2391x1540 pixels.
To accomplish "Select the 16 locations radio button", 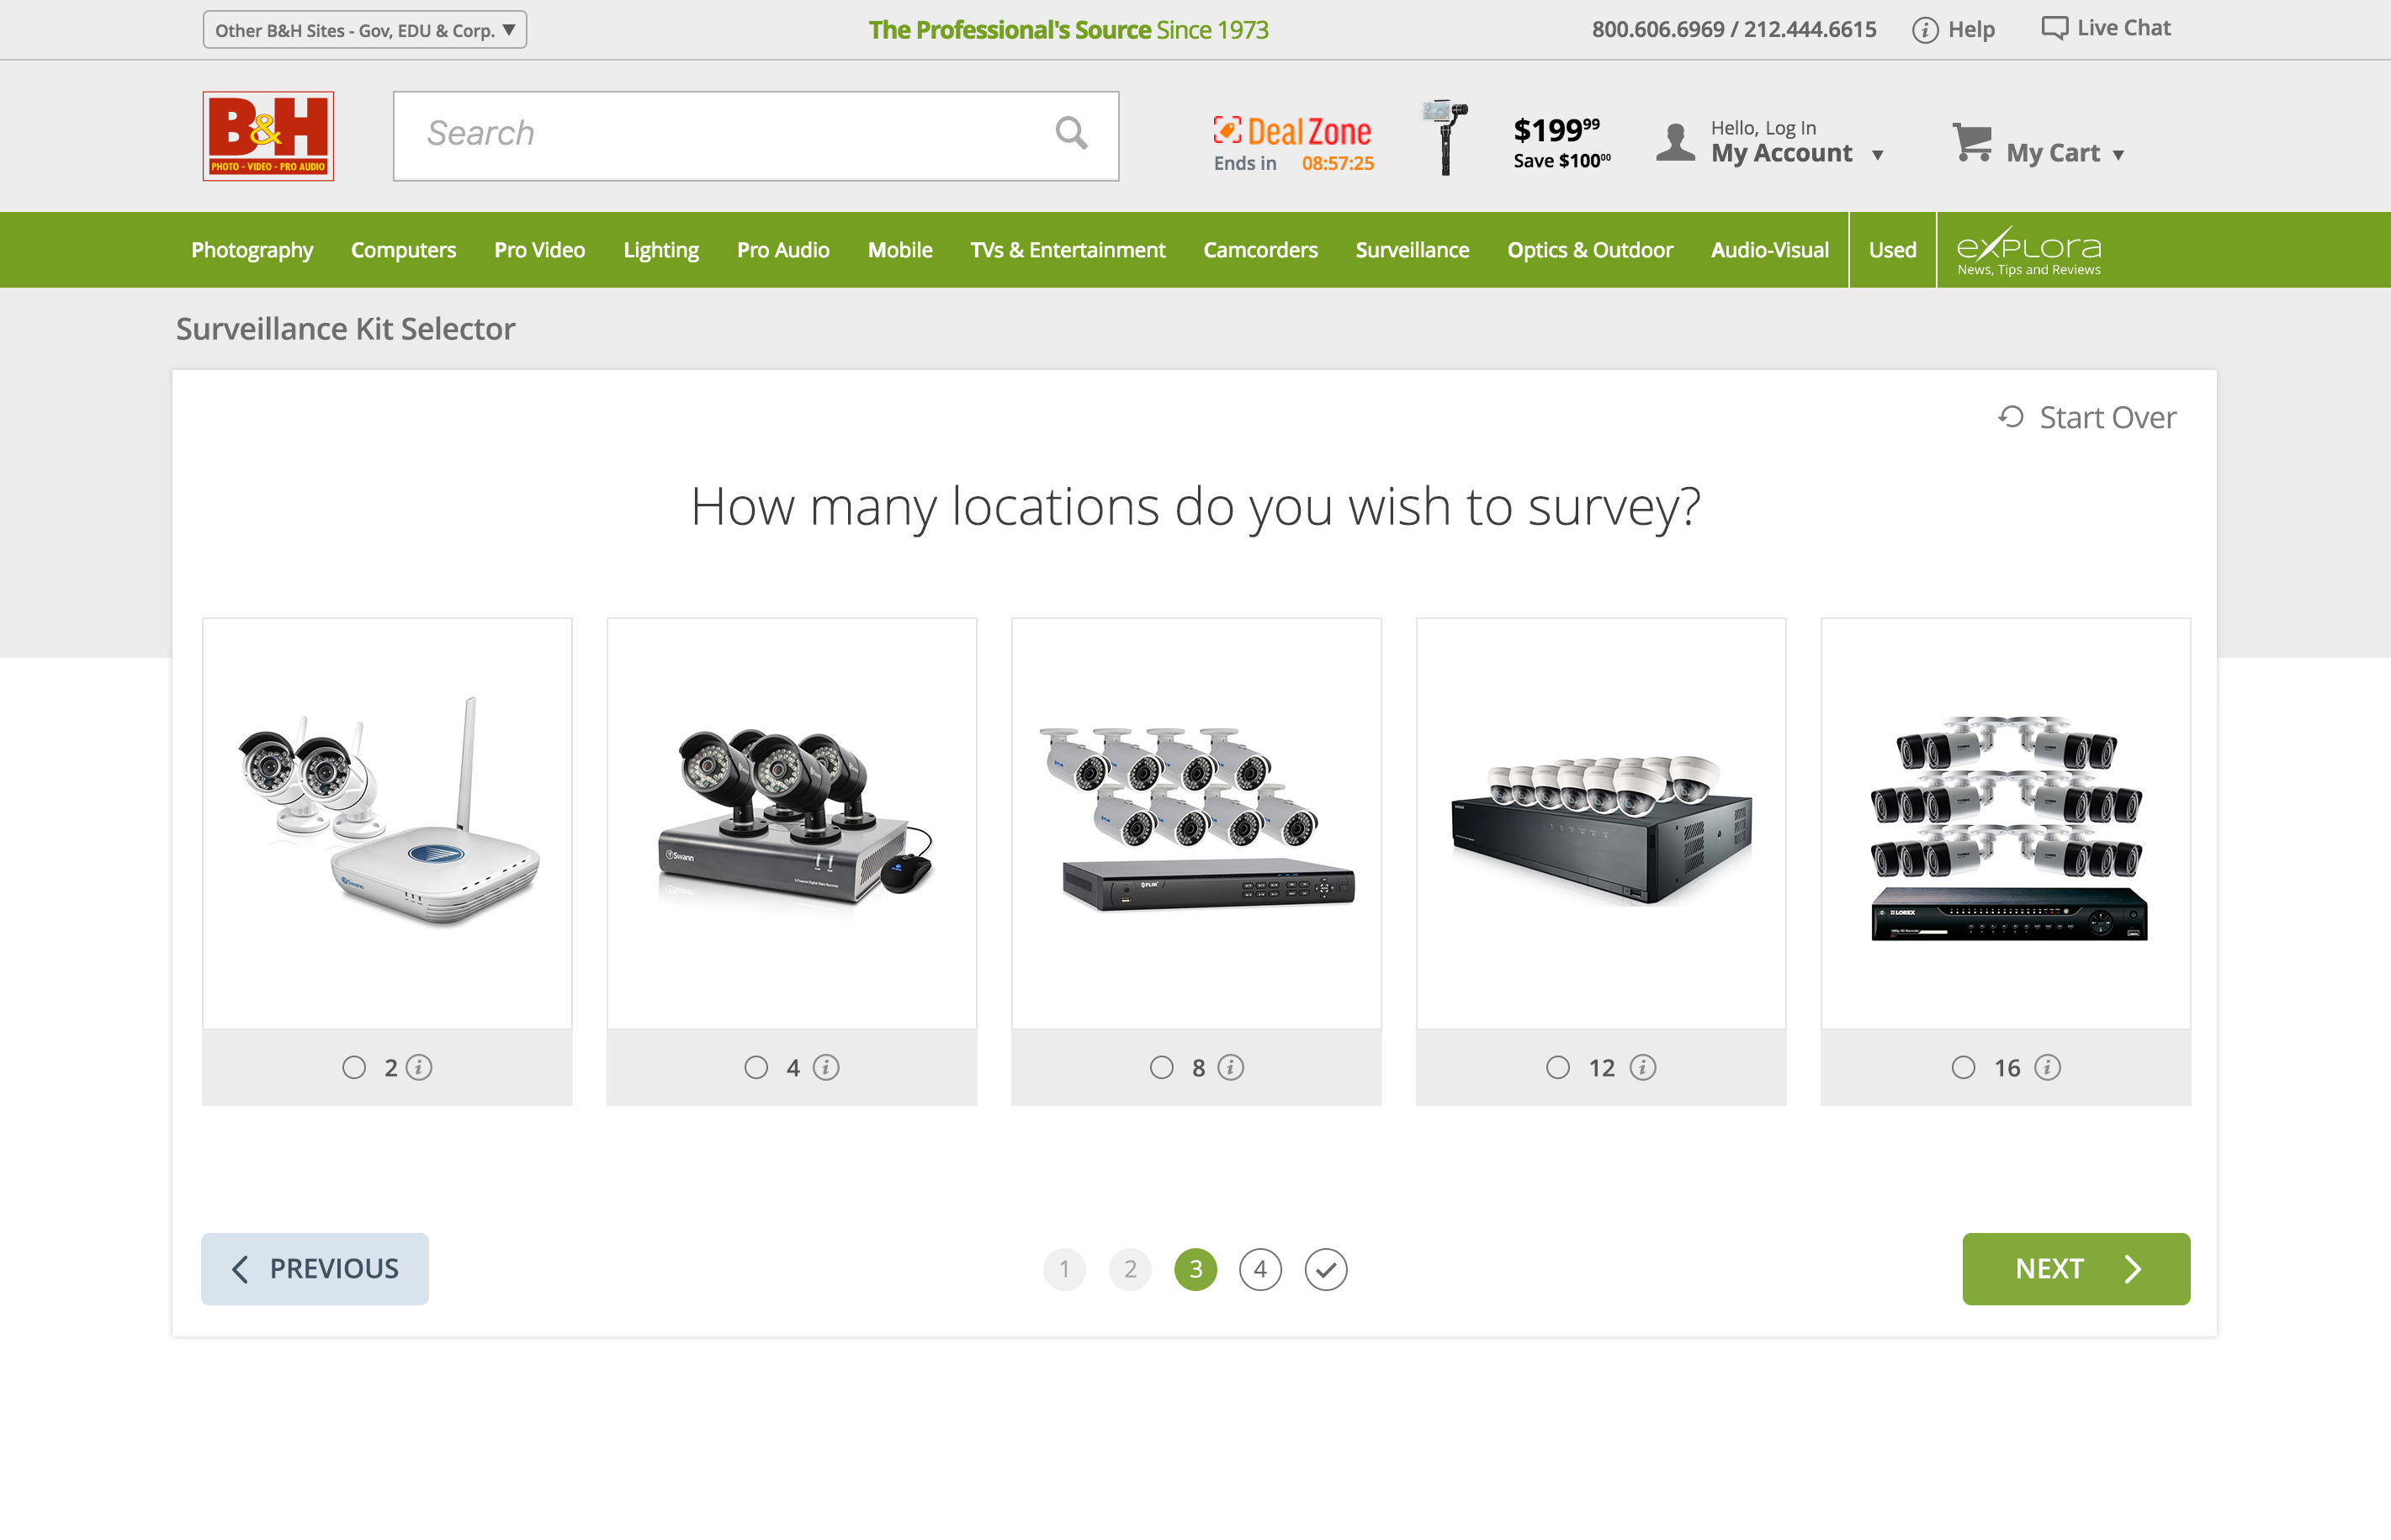I will tap(1963, 1068).
